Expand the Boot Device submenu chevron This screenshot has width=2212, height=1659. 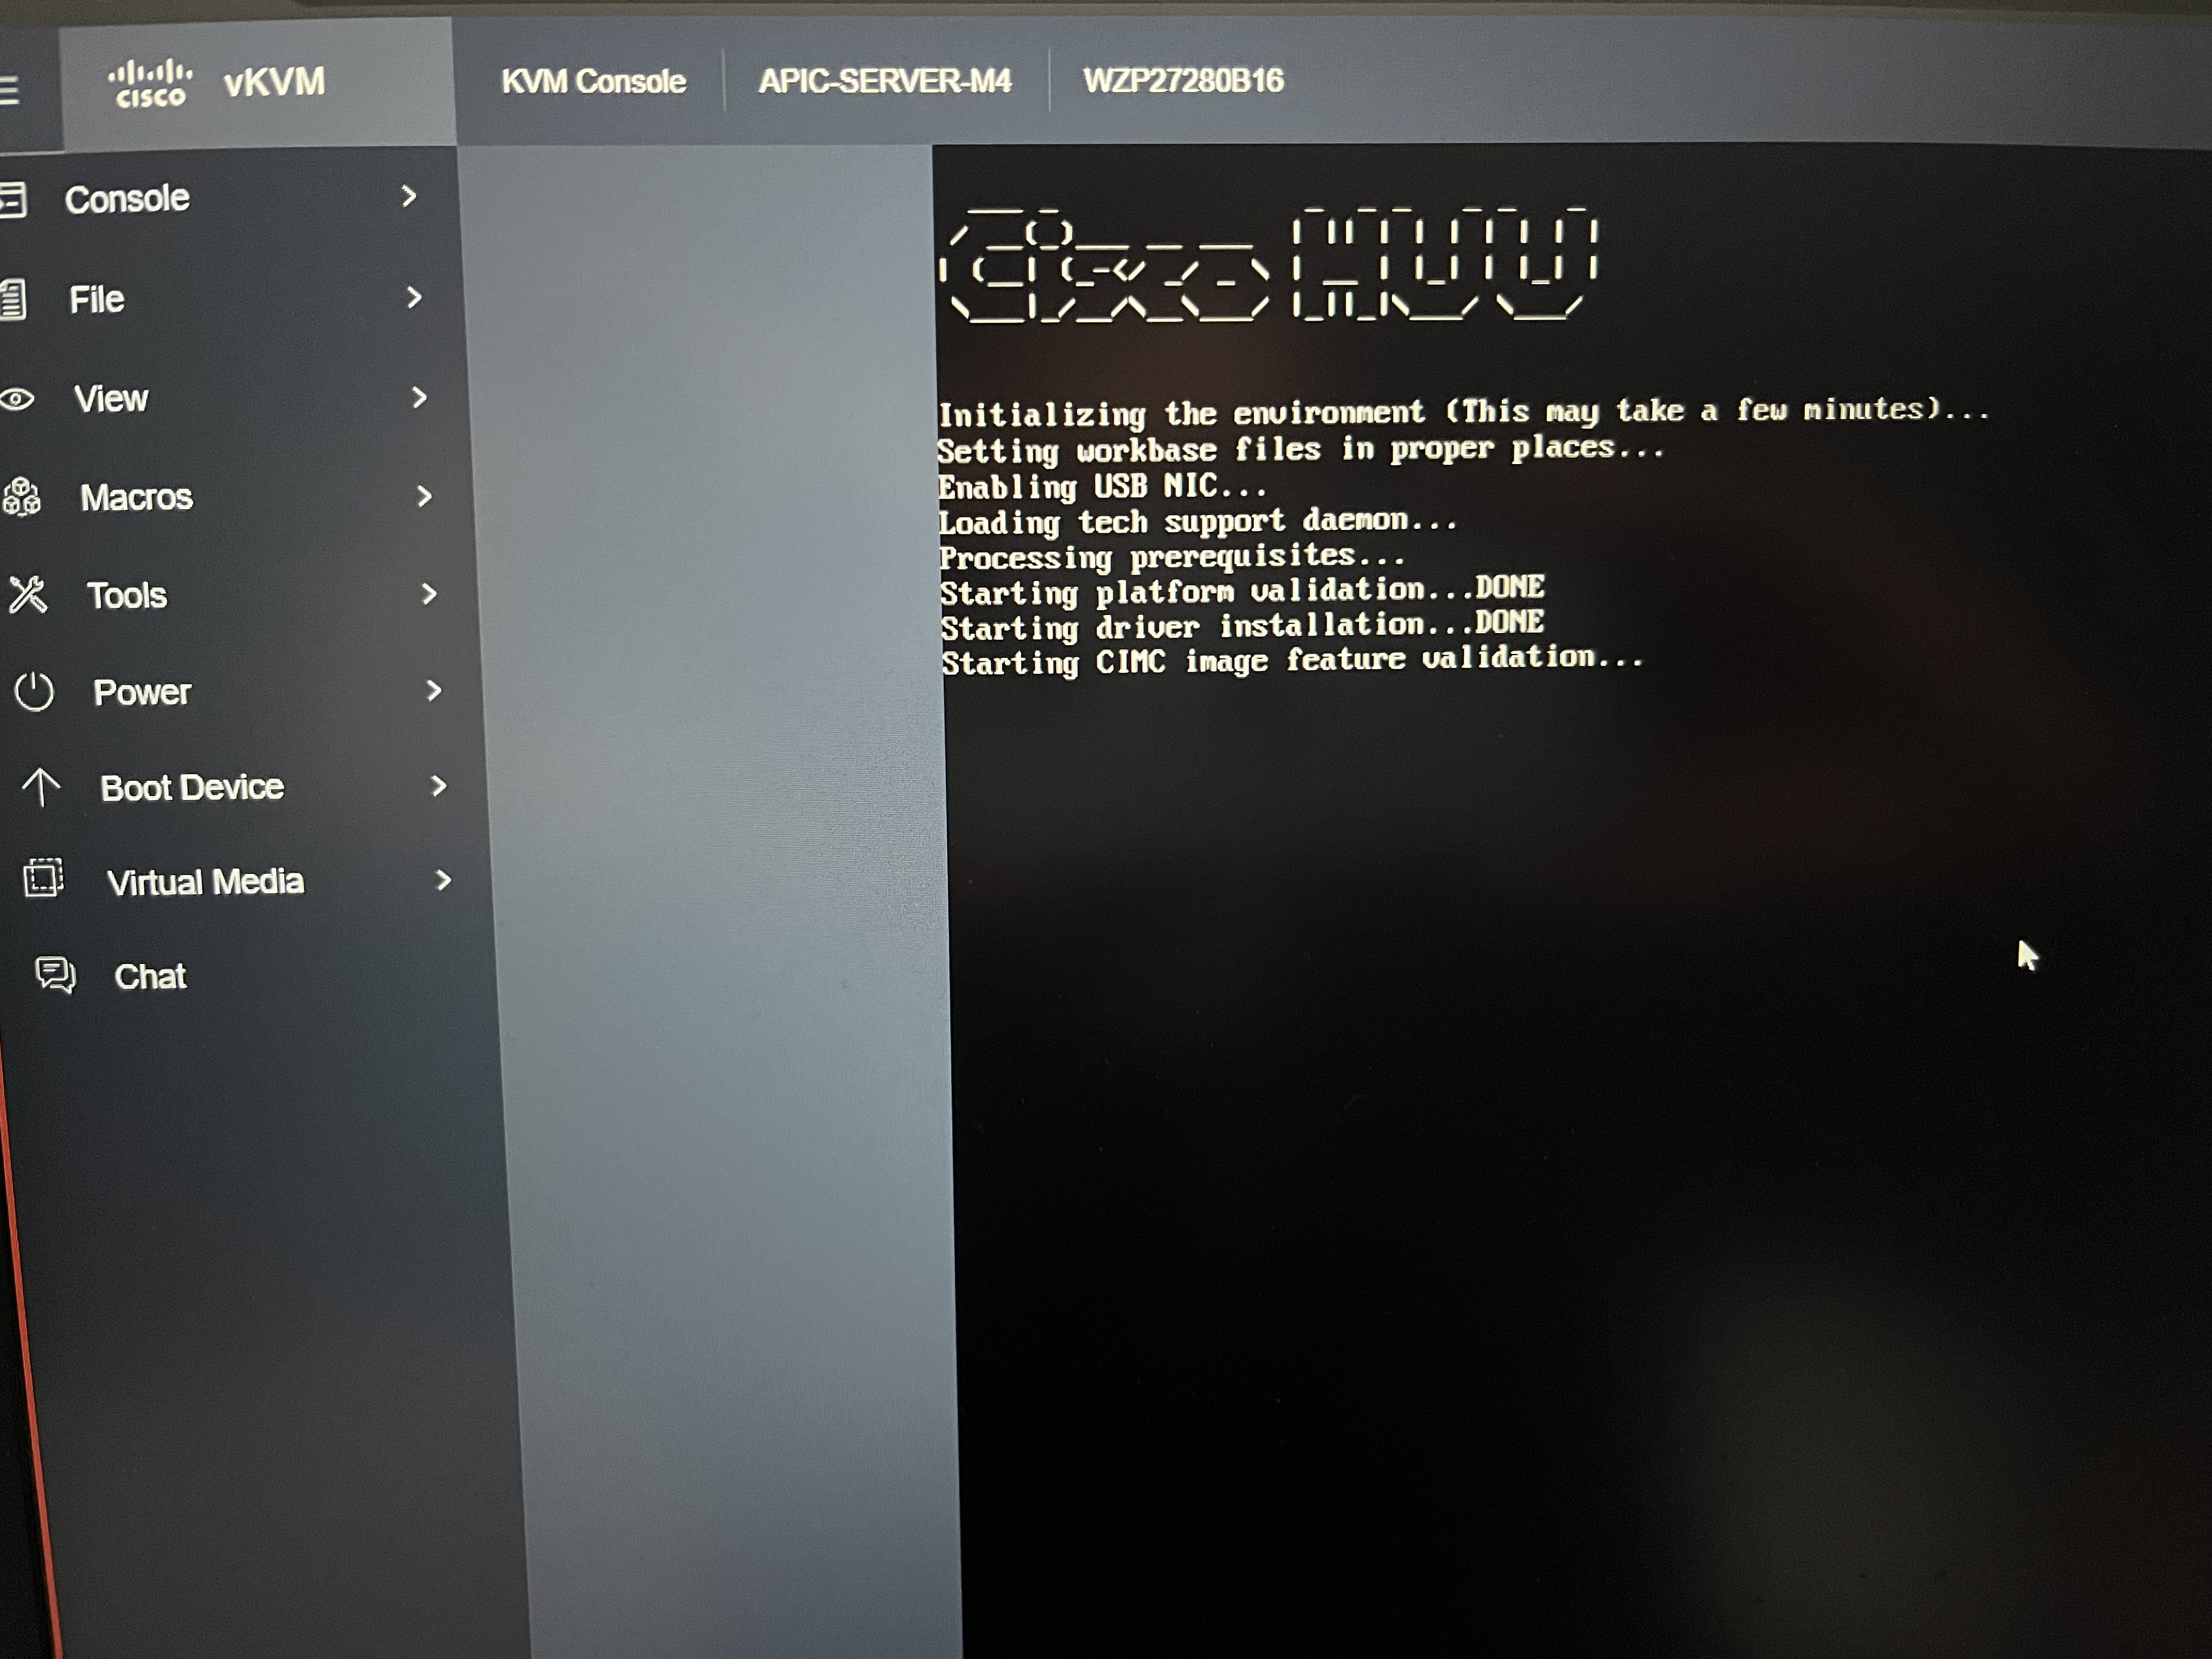tap(439, 786)
